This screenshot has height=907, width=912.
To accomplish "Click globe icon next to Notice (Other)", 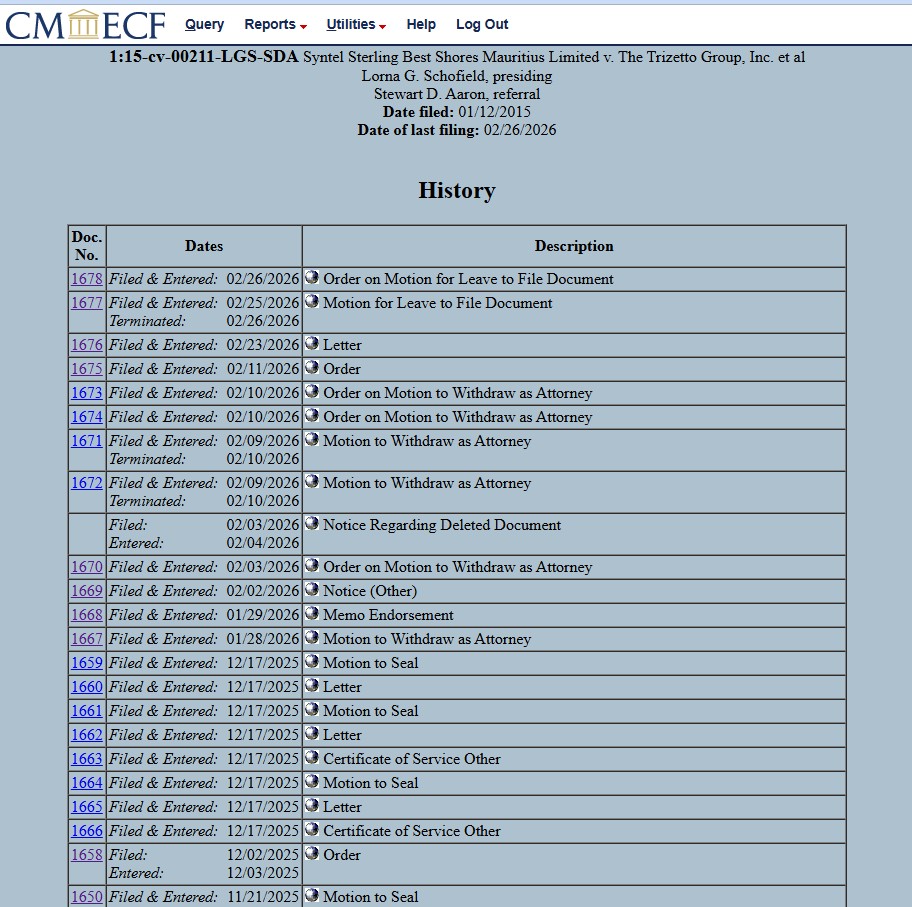I will pos(312,590).
